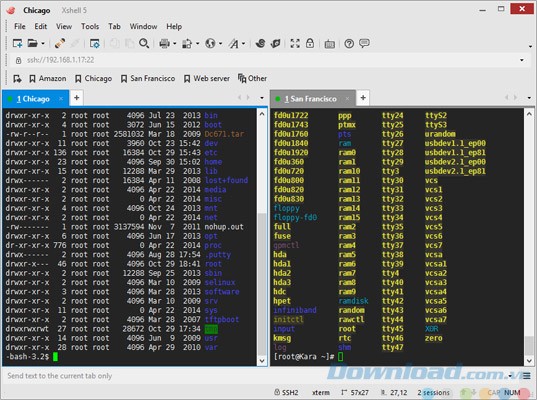Open the Window menu
The image size is (537, 400).
[143, 26]
